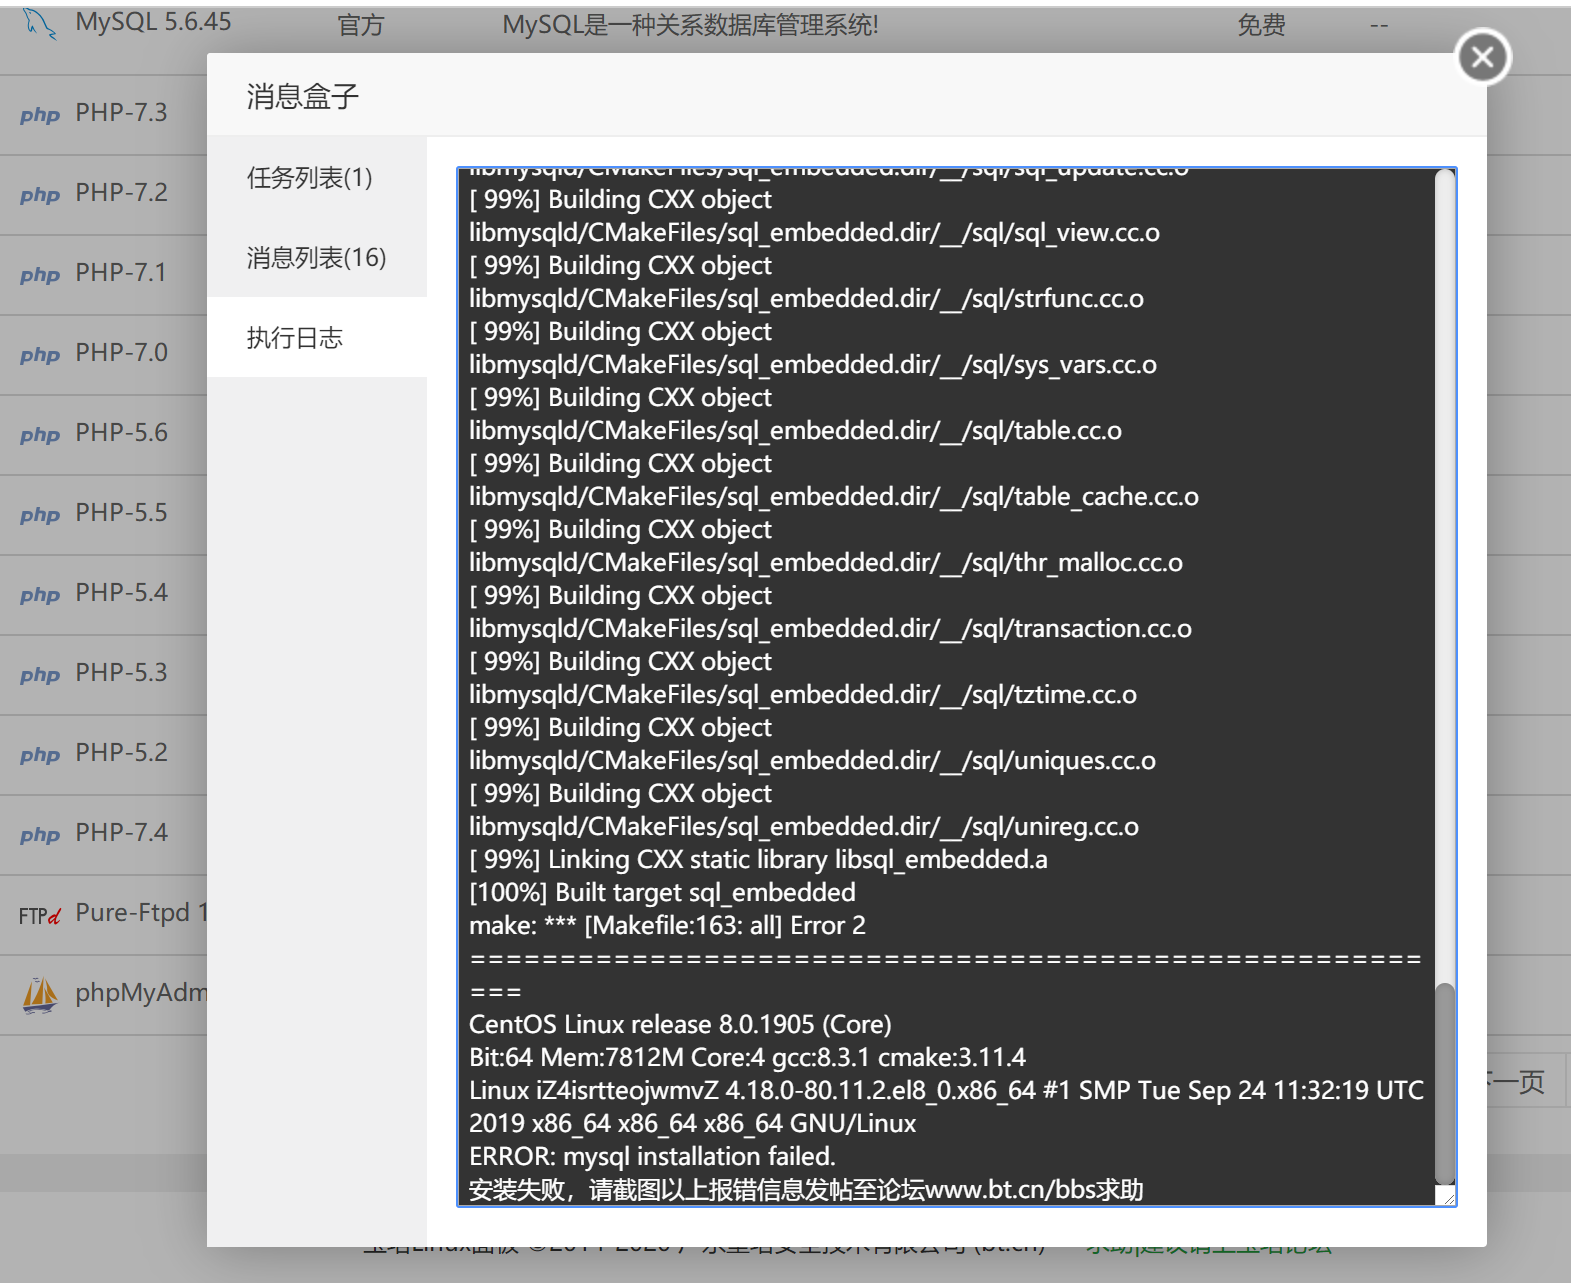The image size is (1571, 1283).
Task: Click the transaction.cc.o log line
Action: pyautogui.click(x=830, y=628)
